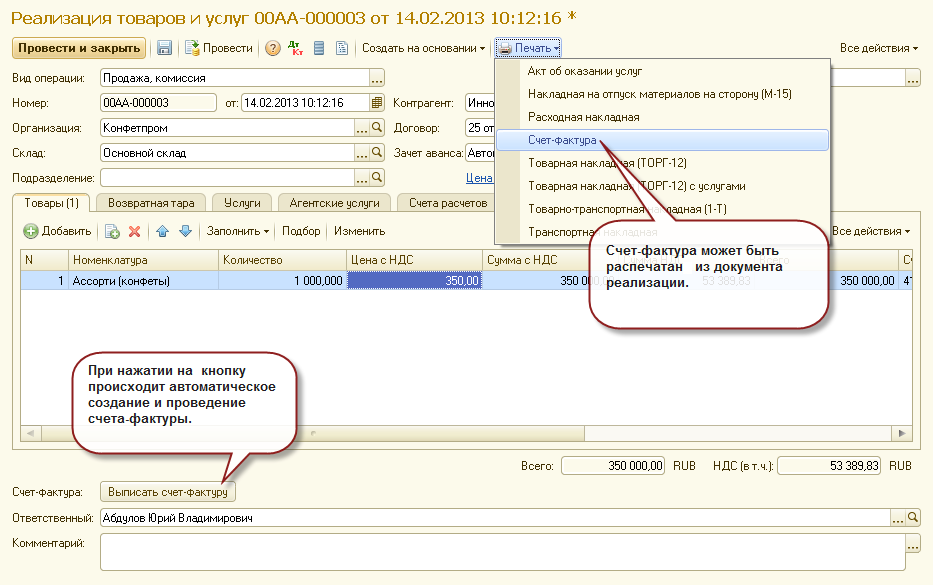Switch to Счета расчетов tab
The height and width of the screenshot is (585, 933).
[x=447, y=203]
